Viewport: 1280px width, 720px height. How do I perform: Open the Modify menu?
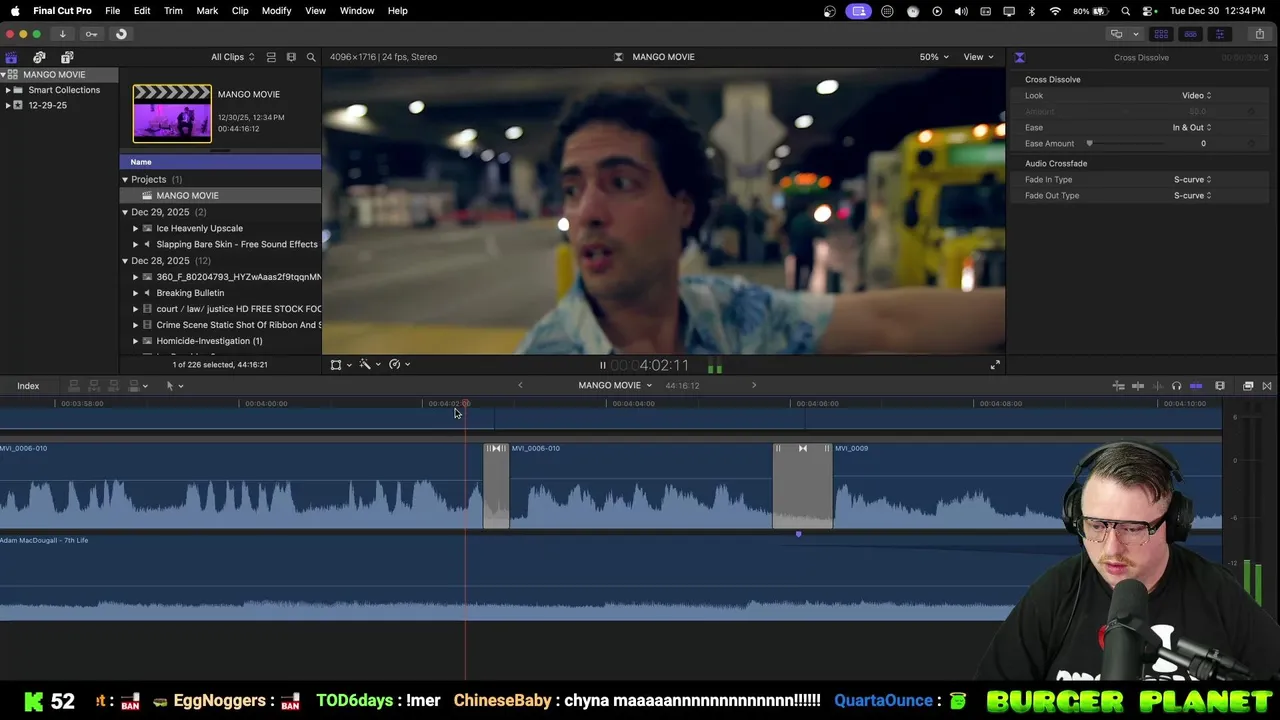pos(276,11)
